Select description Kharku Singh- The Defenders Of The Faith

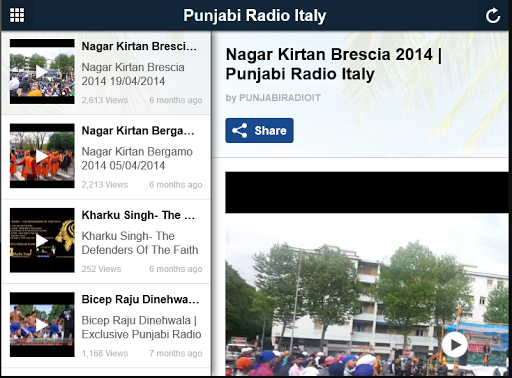(x=140, y=243)
